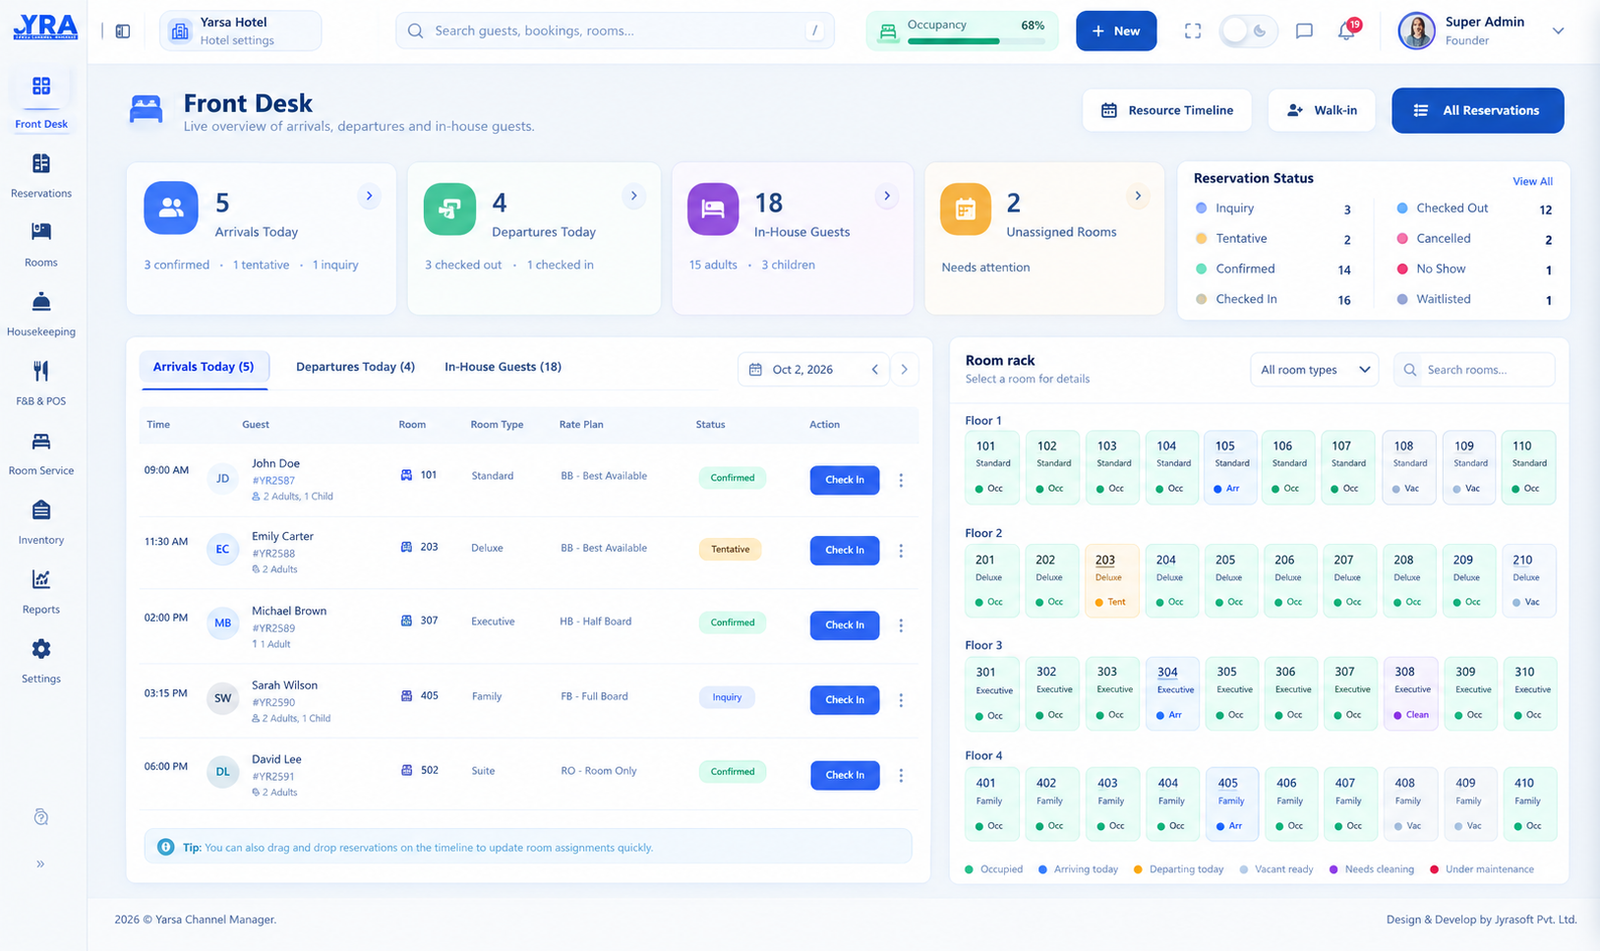Expand the In-House Guests card arrow

886,196
